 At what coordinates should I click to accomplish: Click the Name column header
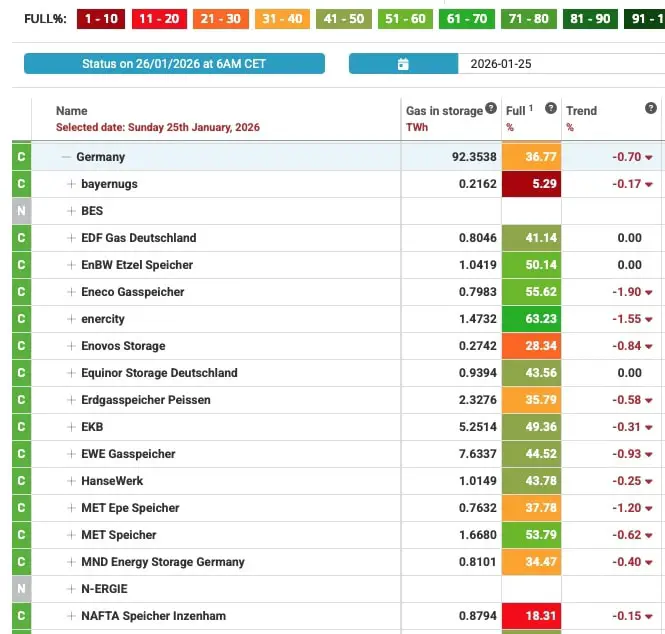[72, 111]
